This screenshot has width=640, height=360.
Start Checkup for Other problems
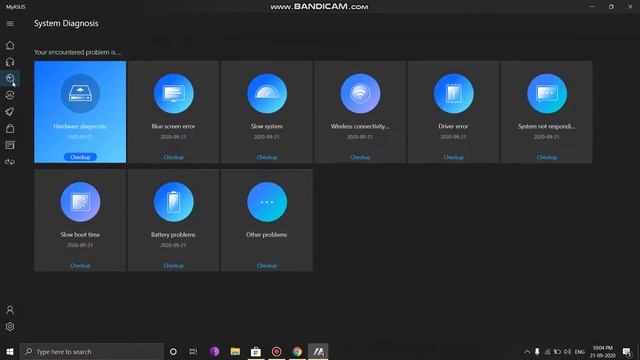(267, 266)
